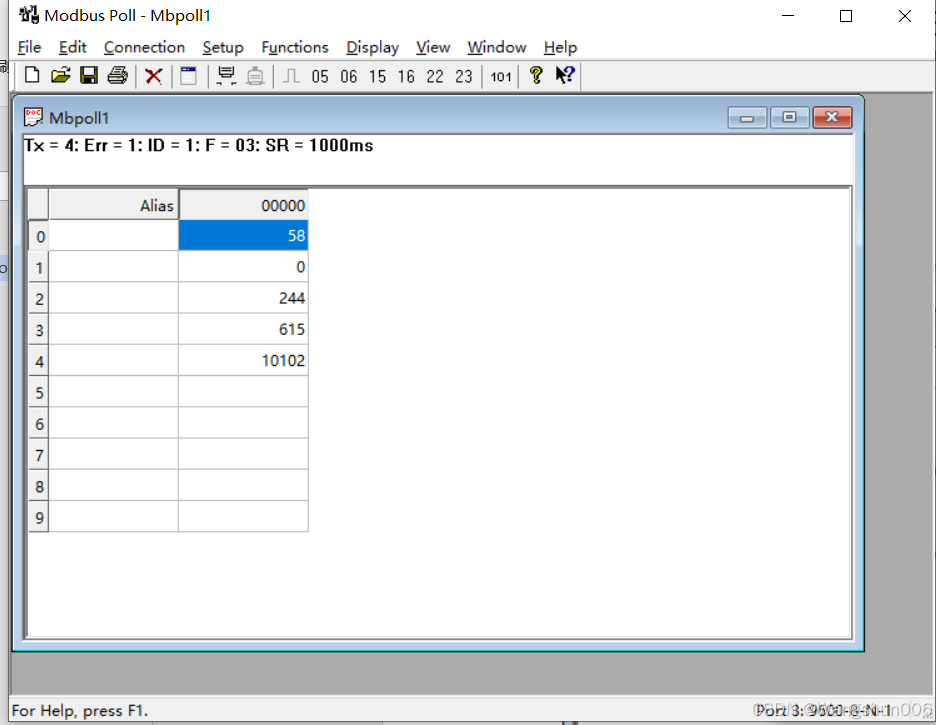Select the cell with value 10102
Screen dimensions: 936x725
(244, 360)
